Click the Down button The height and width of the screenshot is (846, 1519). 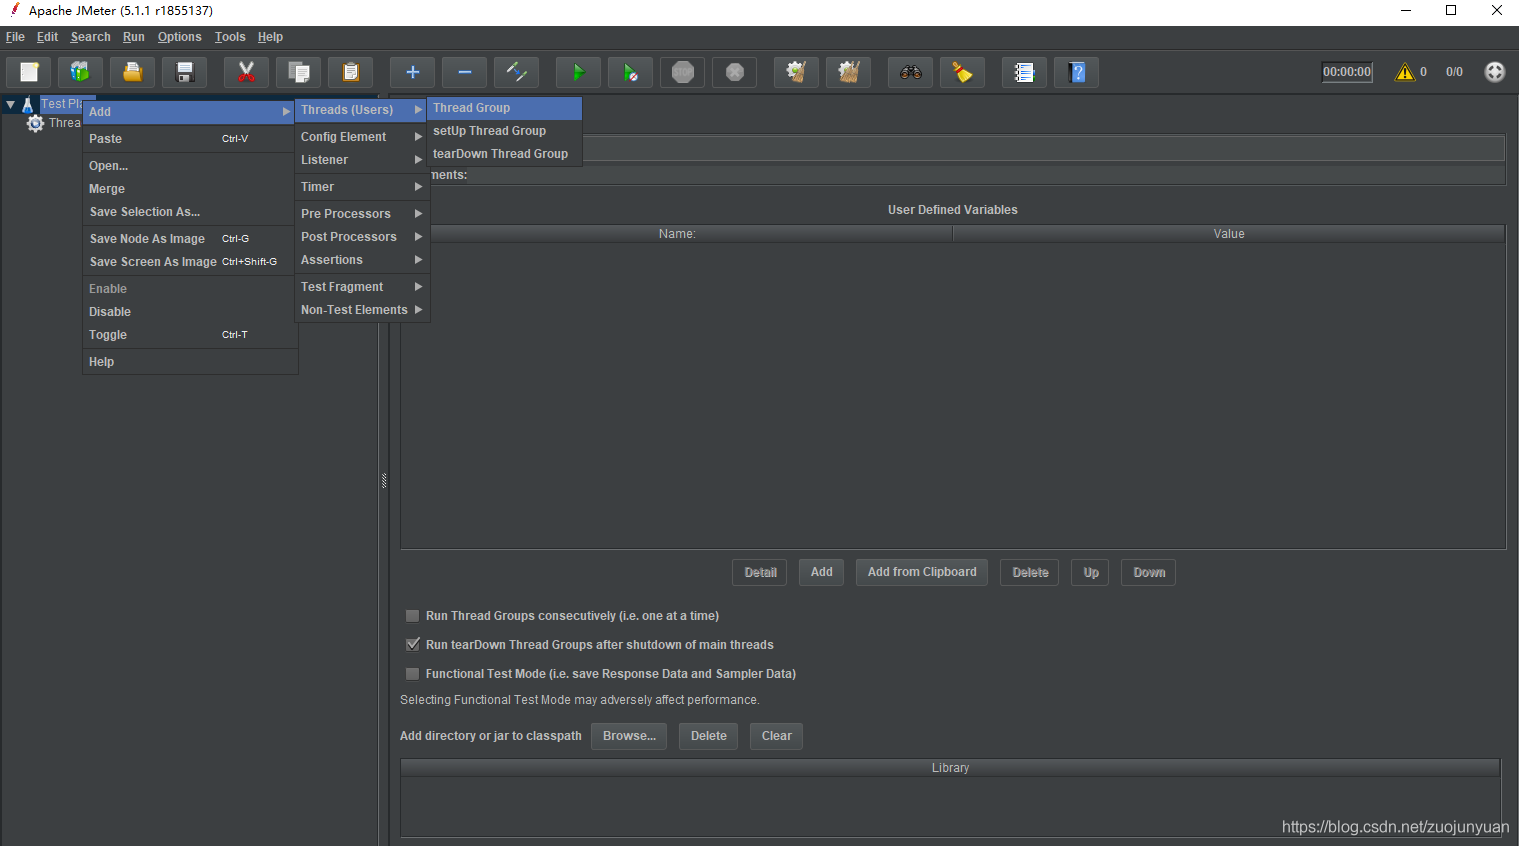point(1148,572)
